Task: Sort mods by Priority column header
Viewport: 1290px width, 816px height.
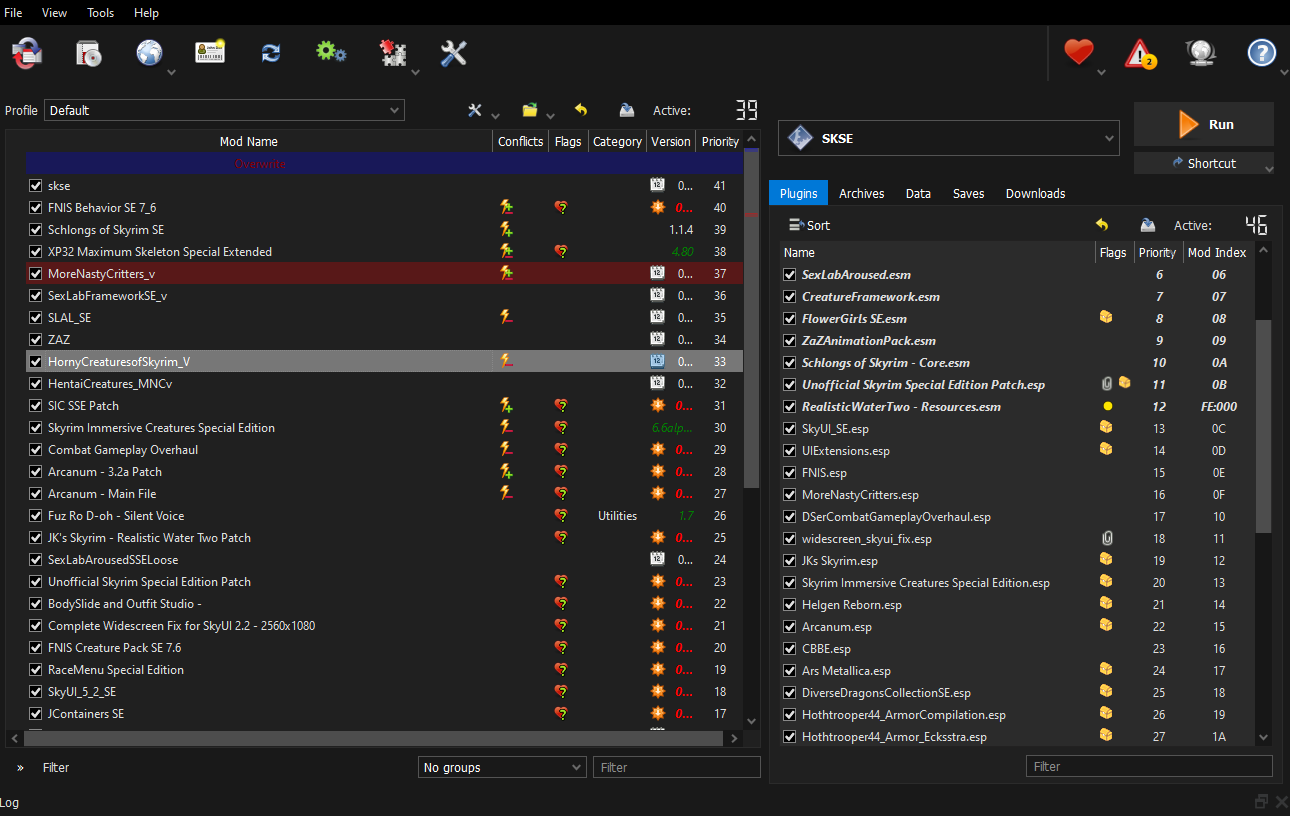Action: (720, 141)
